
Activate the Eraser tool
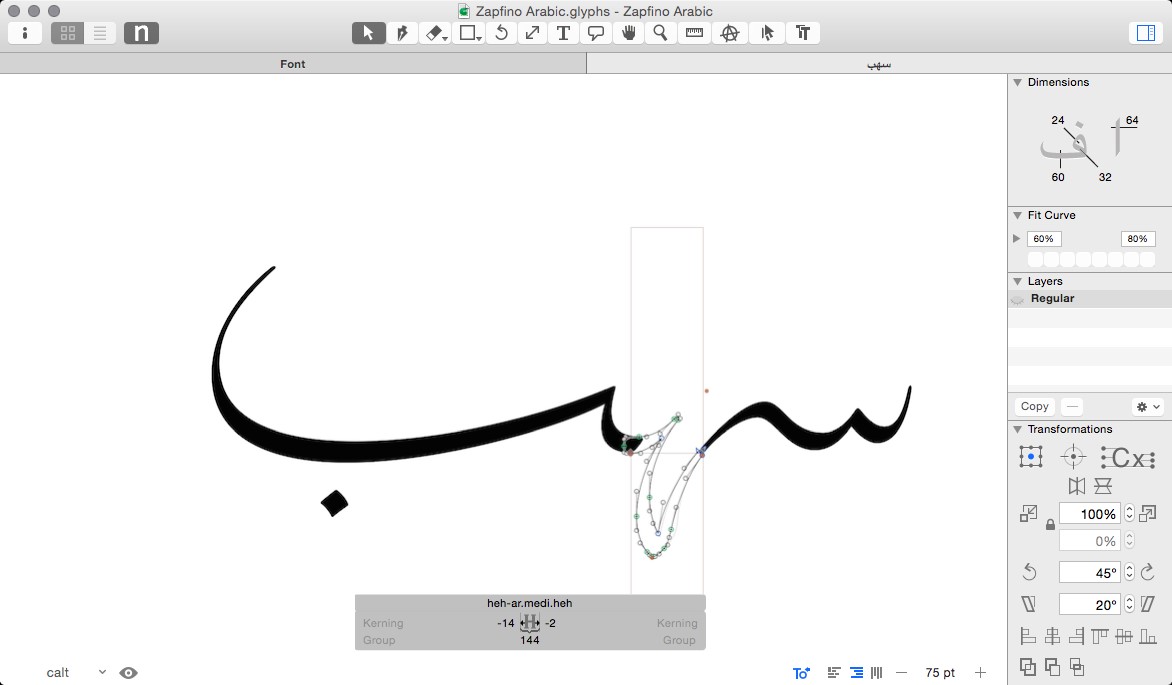pos(434,32)
